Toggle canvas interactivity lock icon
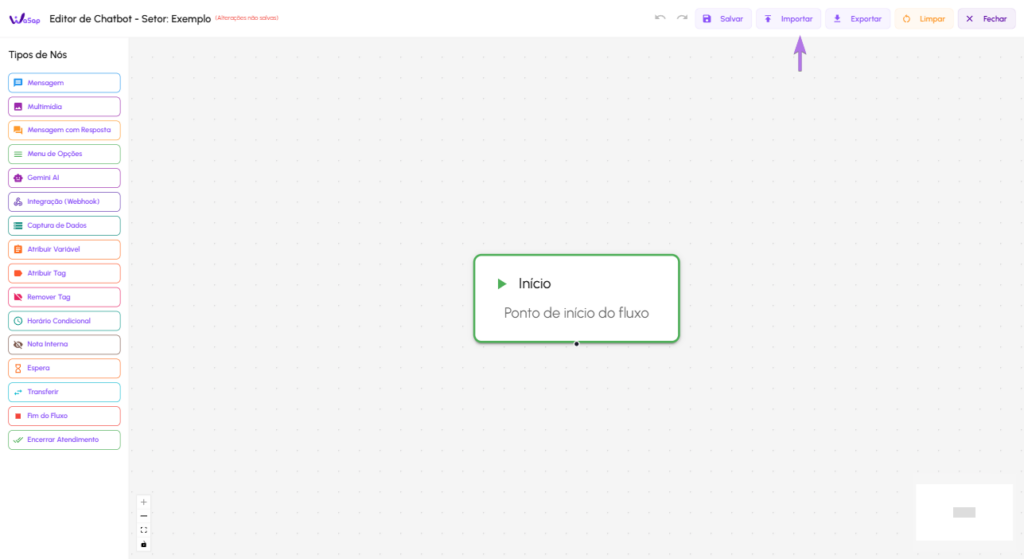This screenshot has height=559, width=1024. pos(144,544)
